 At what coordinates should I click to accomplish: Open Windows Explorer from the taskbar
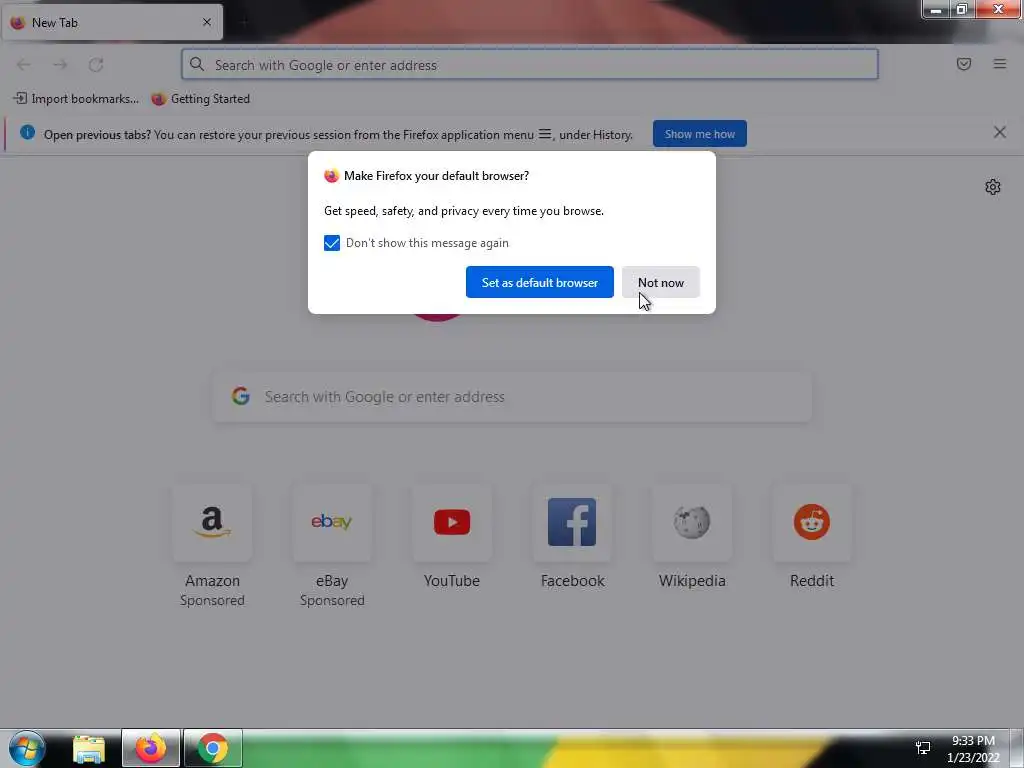(89, 749)
